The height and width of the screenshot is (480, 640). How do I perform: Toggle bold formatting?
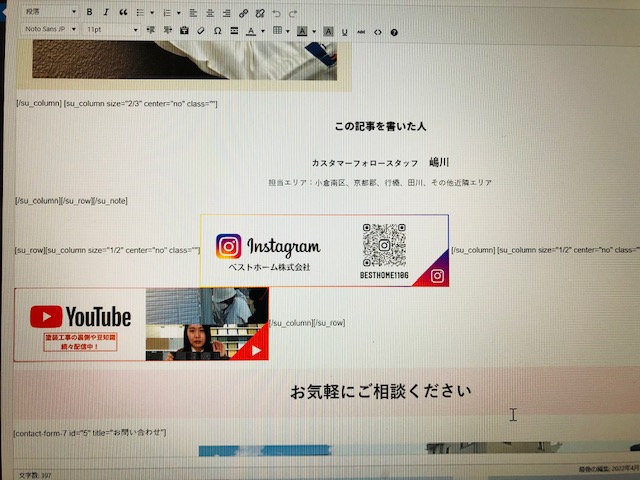(90, 13)
